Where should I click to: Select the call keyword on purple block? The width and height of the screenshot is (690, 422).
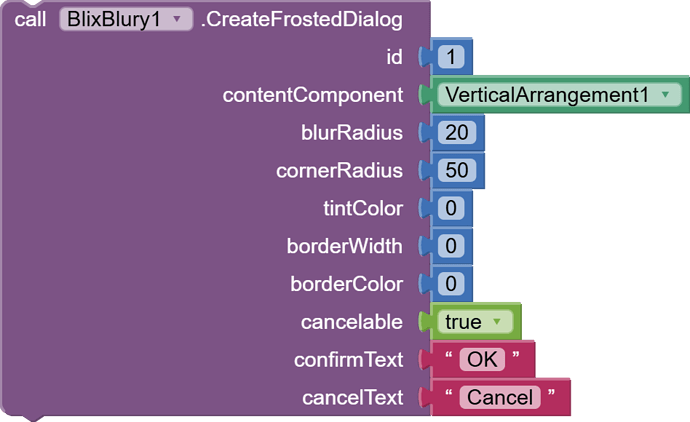click(30, 19)
